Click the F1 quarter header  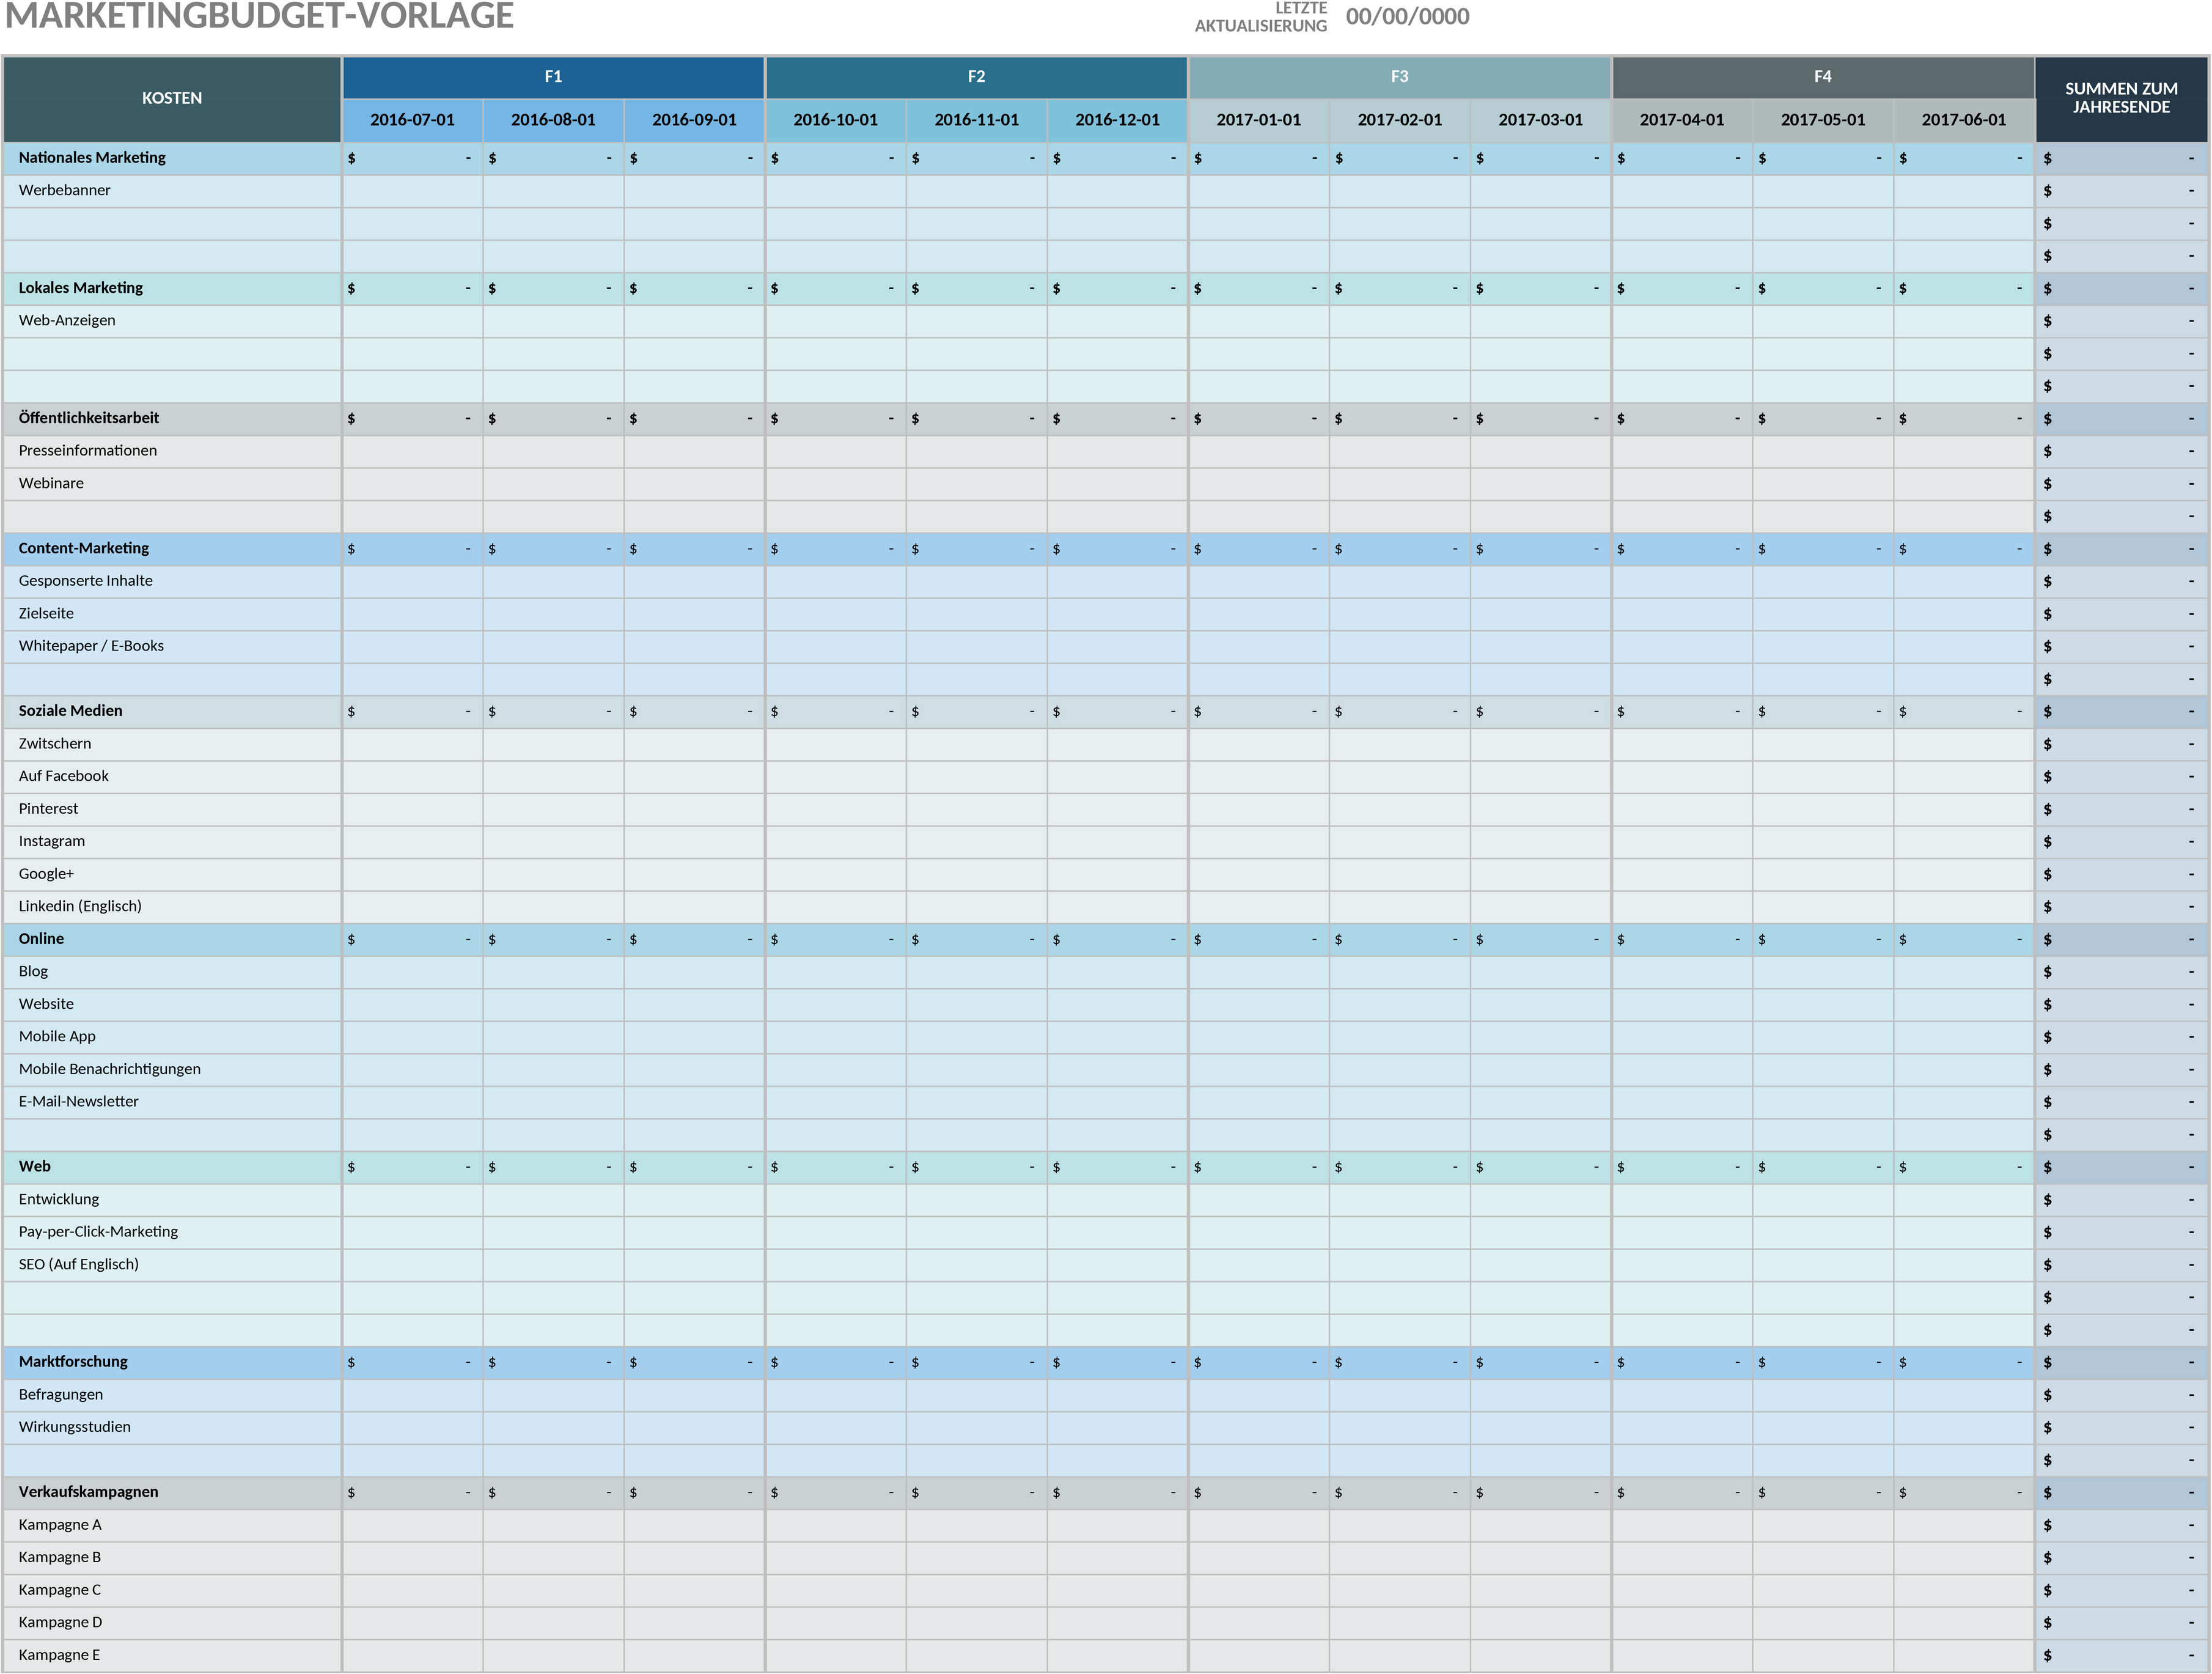[x=553, y=77]
